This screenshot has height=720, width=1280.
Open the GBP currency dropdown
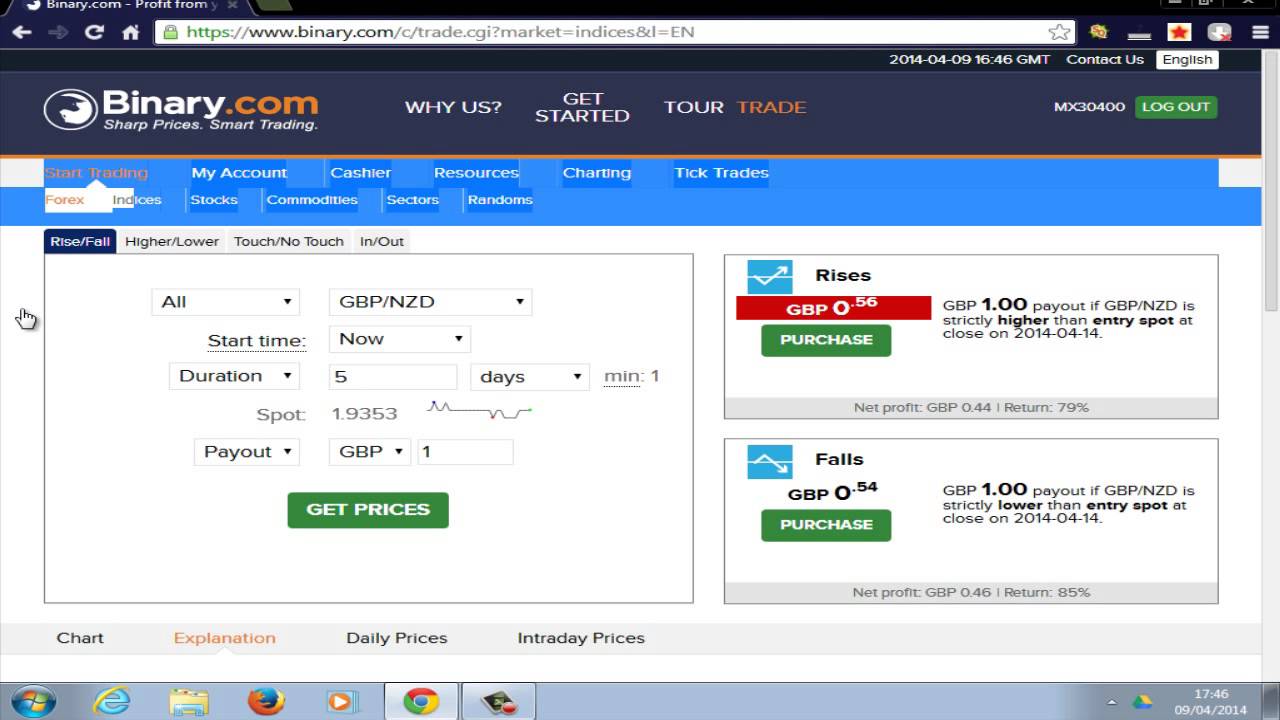coord(370,452)
